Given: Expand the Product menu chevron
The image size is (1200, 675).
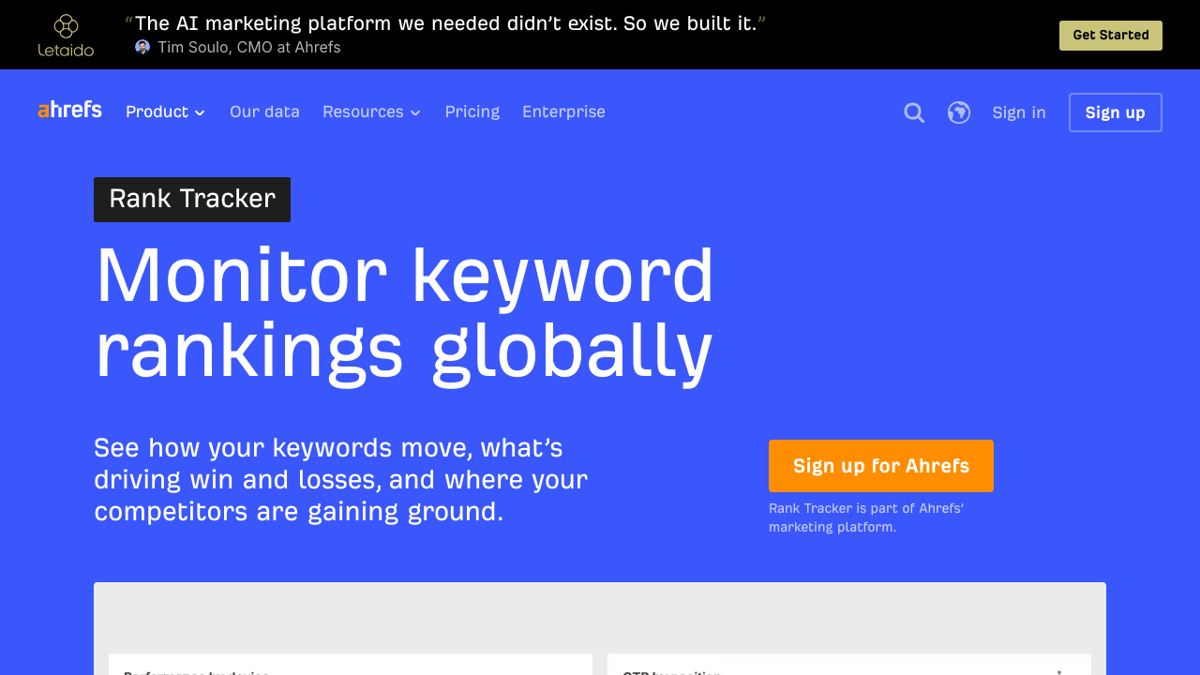Looking at the screenshot, I should pos(200,113).
